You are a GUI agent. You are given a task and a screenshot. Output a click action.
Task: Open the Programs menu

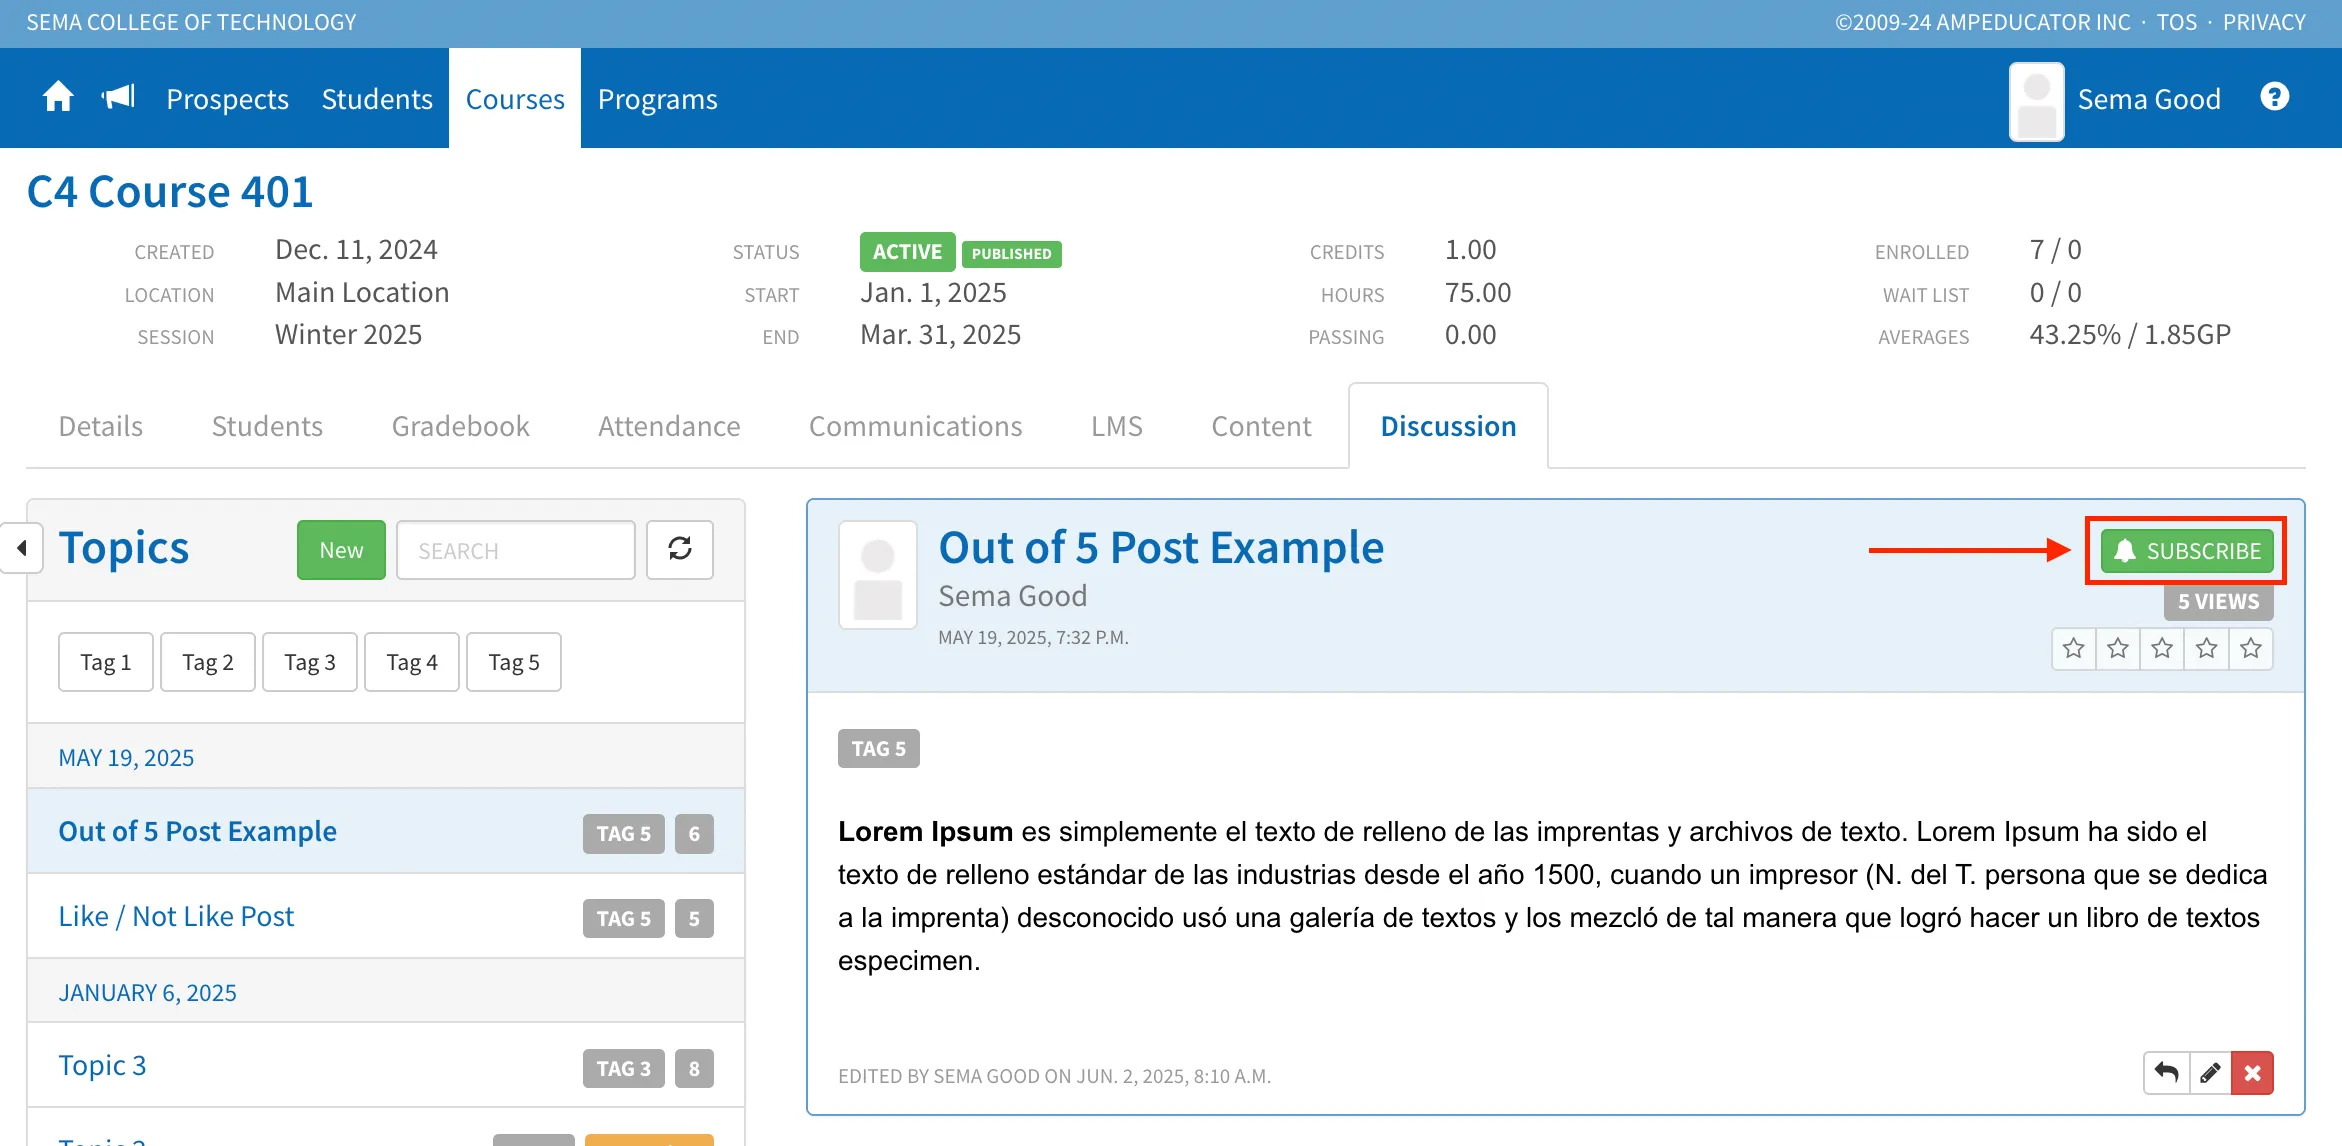coord(658,99)
